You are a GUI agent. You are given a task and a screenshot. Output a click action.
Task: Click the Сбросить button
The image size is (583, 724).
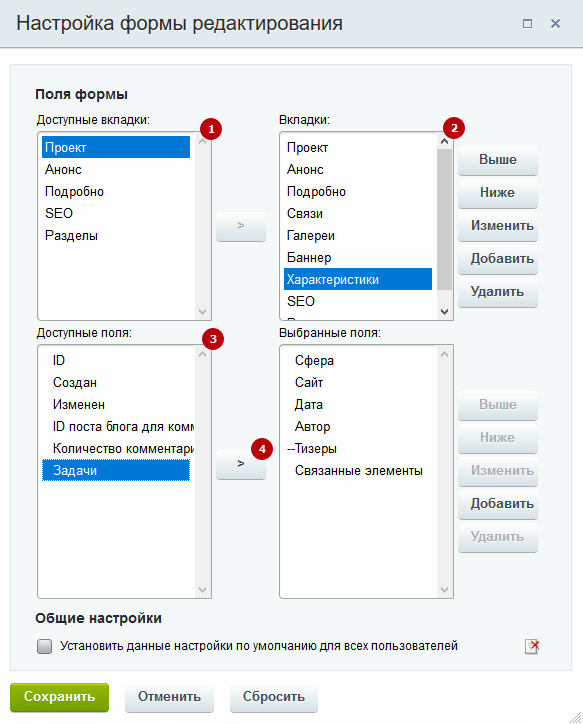(274, 697)
